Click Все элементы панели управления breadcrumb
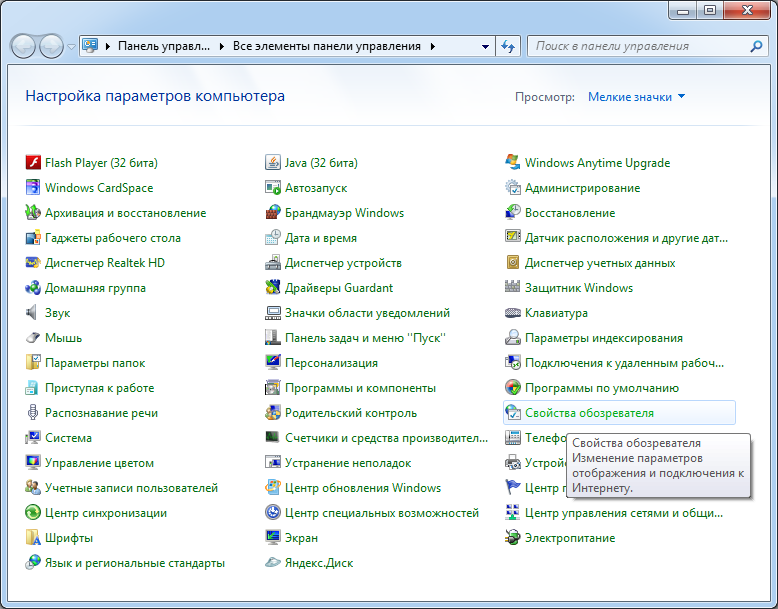 [326, 46]
